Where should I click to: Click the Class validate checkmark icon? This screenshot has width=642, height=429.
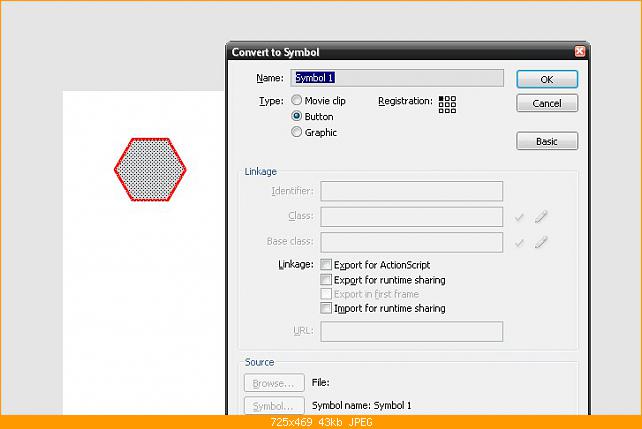(519, 217)
